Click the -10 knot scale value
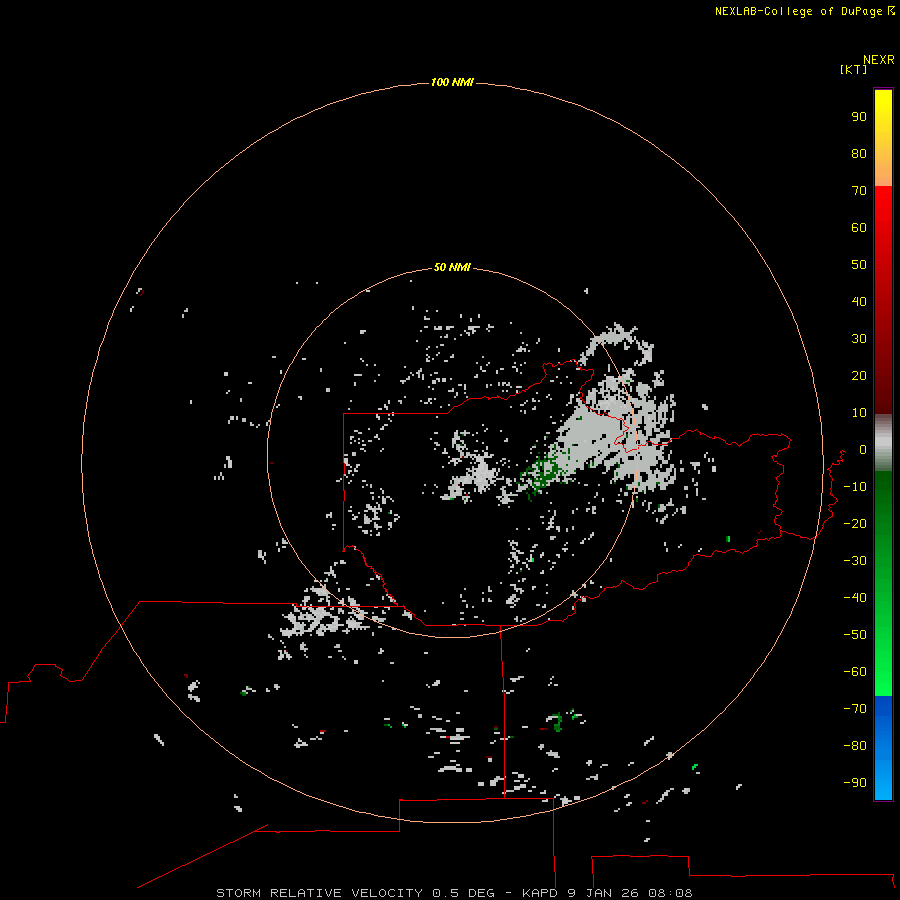Screen dimensions: 900x900 pos(855,487)
